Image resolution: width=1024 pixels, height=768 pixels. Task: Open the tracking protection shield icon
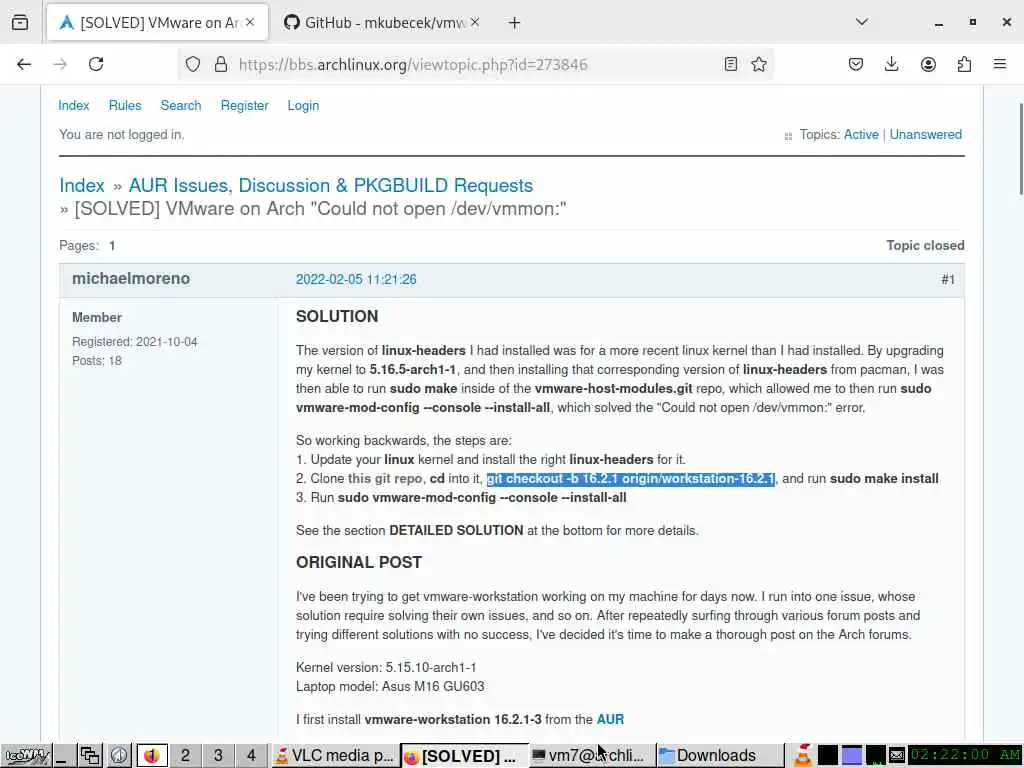pos(193,64)
